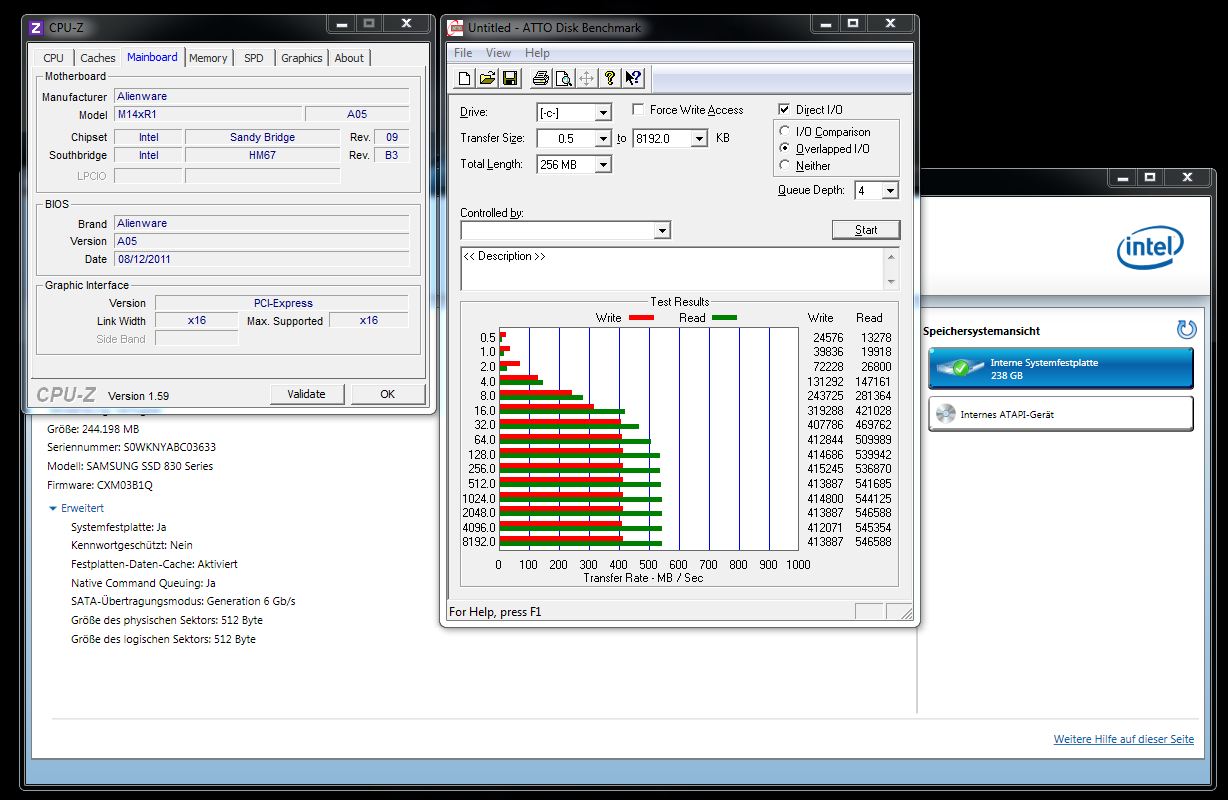Viewport: 1228px width, 800px height.
Task: Click the Open folder icon in ATTO toolbar
Action: pyautogui.click(x=487, y=78)
